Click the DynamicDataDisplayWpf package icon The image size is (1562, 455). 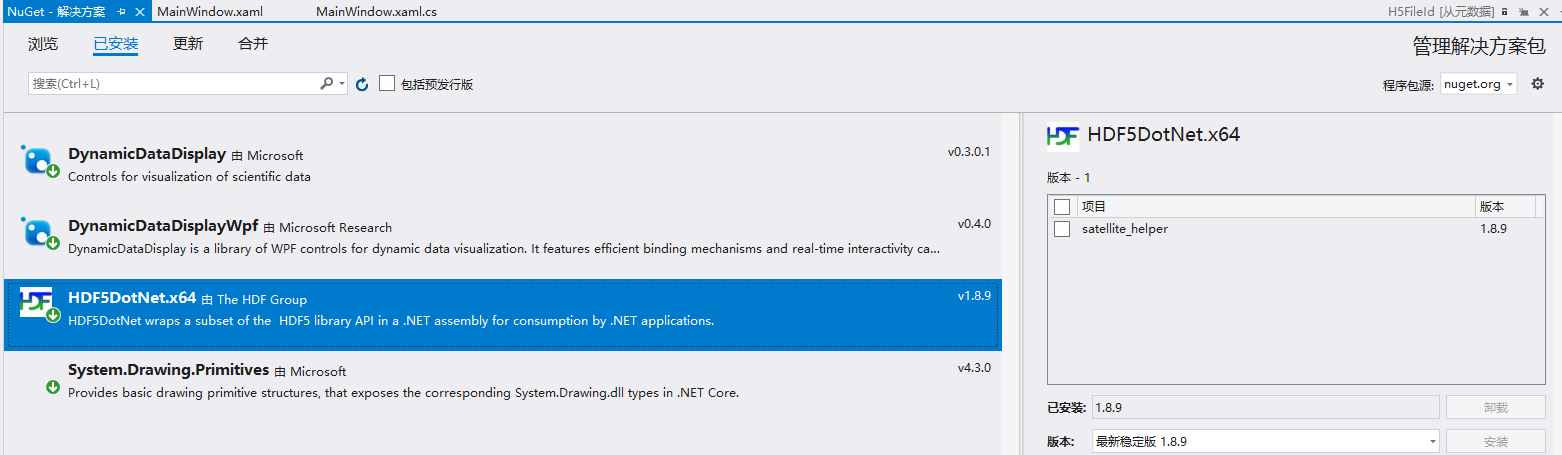(38, 233)
